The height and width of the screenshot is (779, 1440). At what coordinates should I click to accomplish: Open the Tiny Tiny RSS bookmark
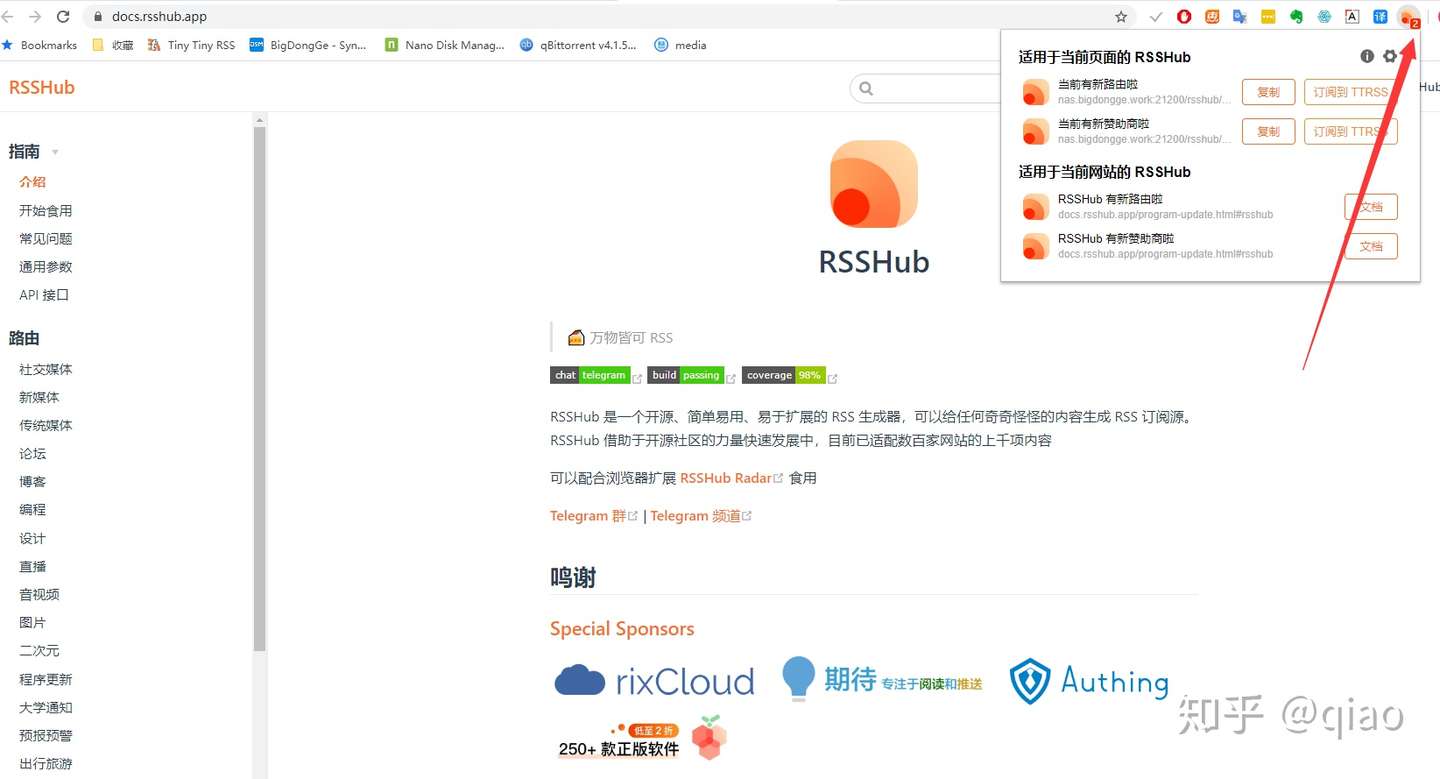191,45
